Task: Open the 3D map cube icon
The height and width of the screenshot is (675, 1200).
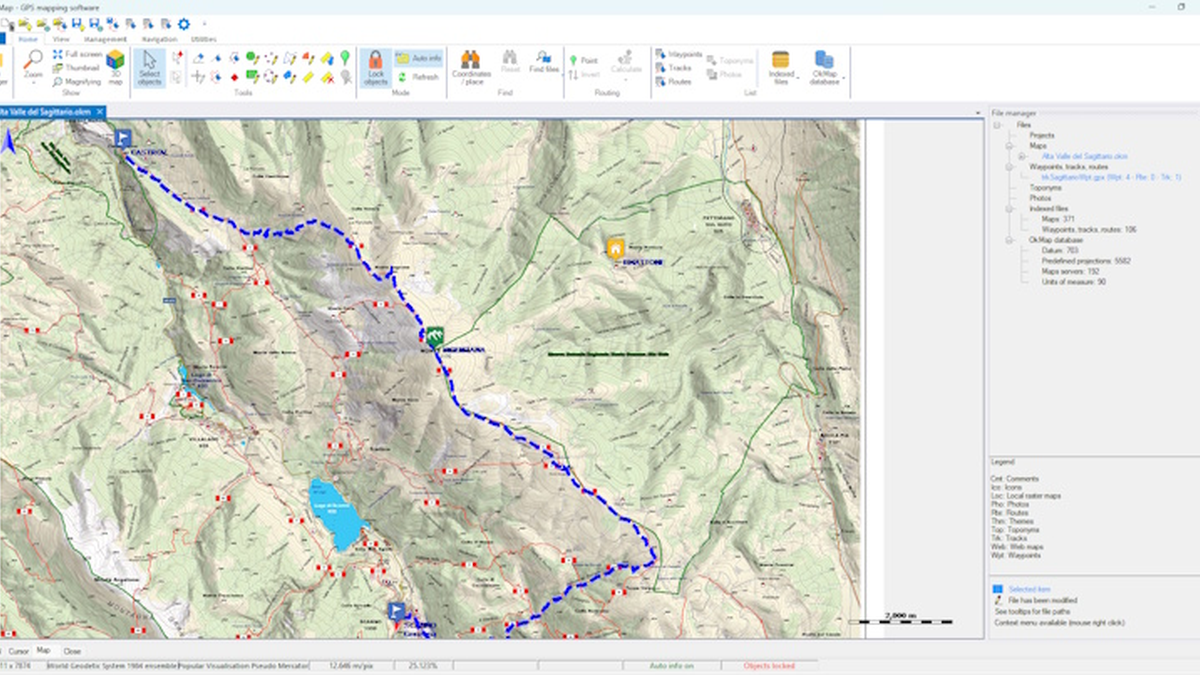Action: point(115,67)
